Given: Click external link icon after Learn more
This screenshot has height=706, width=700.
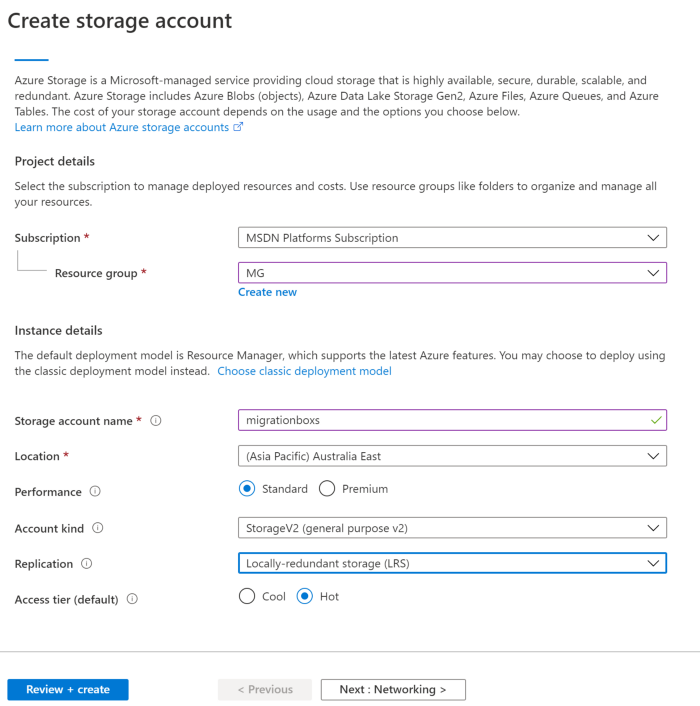Looking at the screenshot, I should [238, 127].
